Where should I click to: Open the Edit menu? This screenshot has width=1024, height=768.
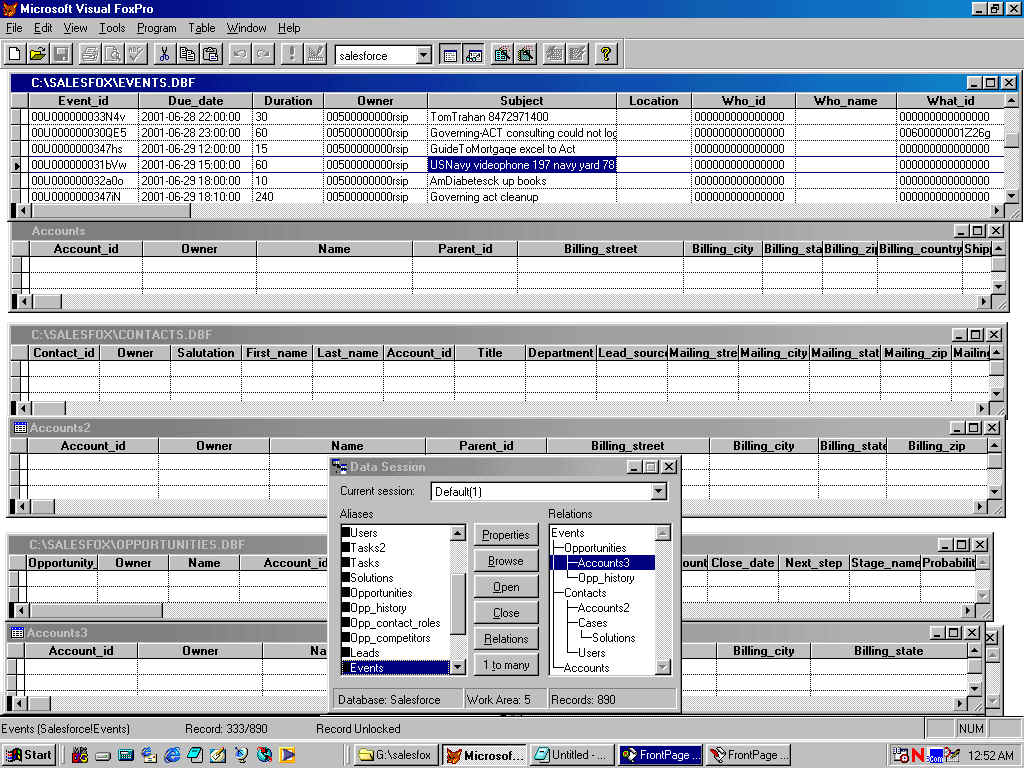pyautogui.click(x=43, y=28)
